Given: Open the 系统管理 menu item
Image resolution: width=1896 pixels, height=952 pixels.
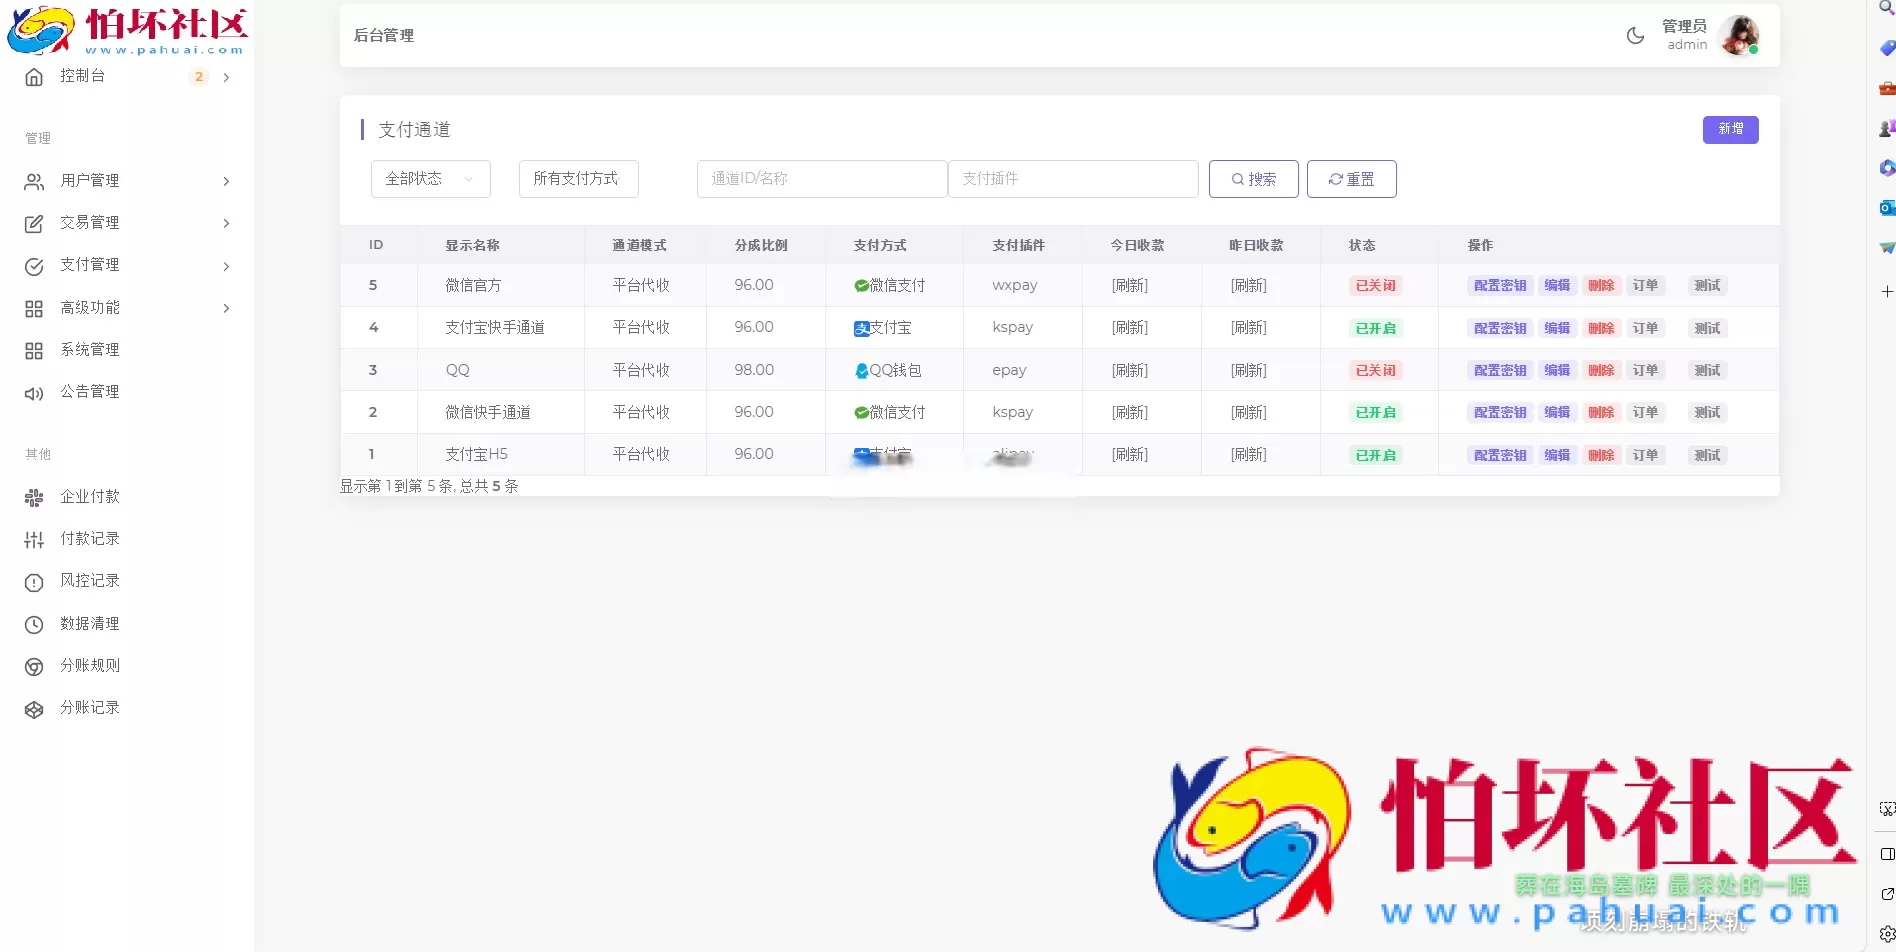Looking at the screenshot, I should click(x=89, y=349).
